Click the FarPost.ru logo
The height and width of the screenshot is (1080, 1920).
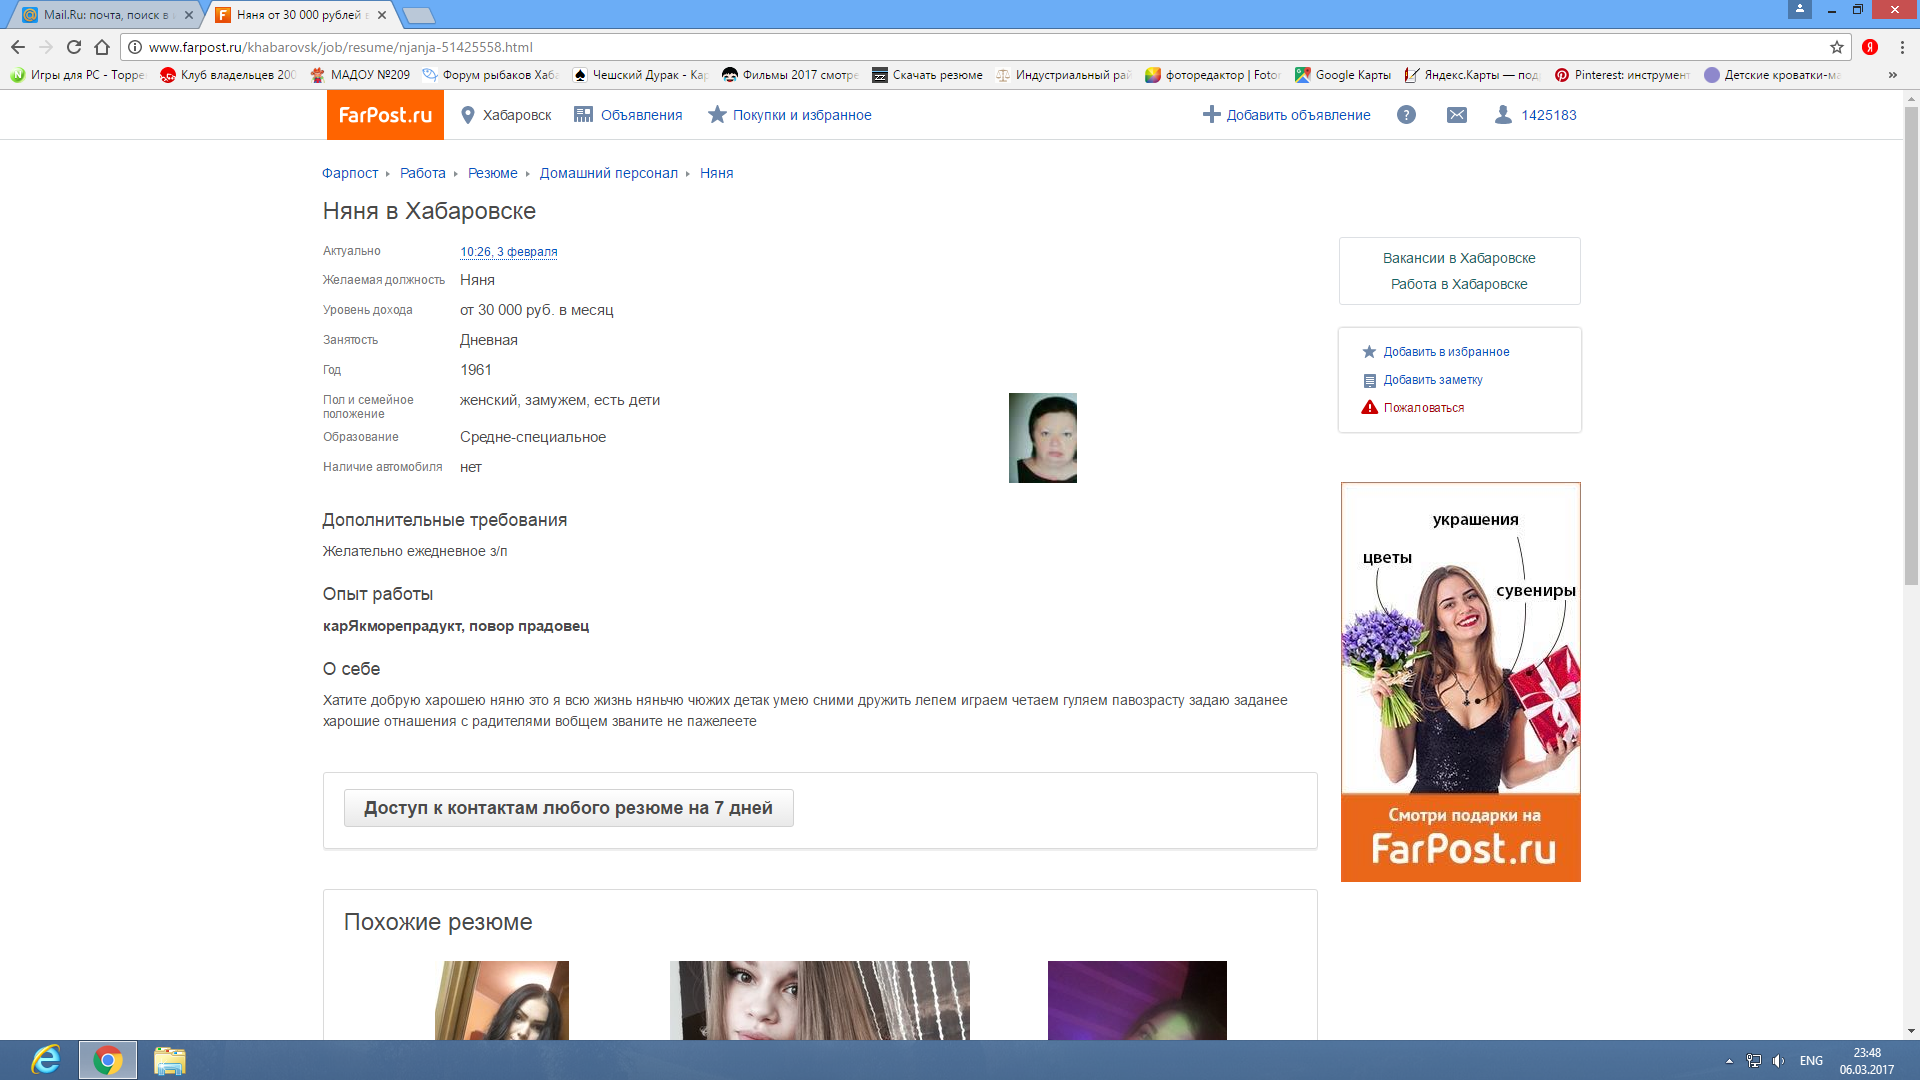[385, 115]
